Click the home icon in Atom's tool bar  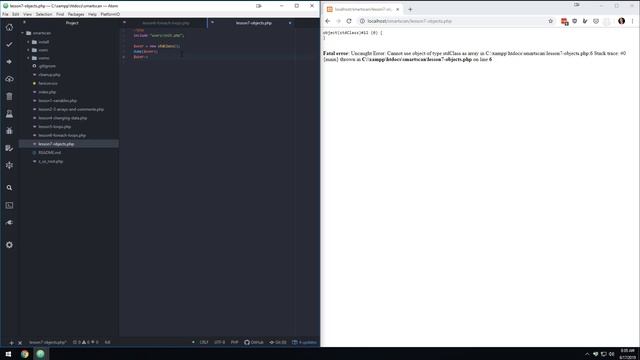pos(9,27)
